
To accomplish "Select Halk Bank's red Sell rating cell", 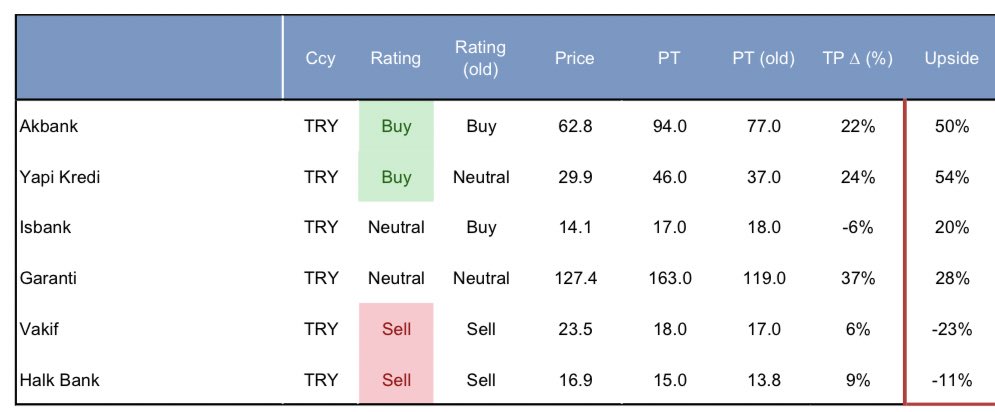I will click(x=396, y=380).
